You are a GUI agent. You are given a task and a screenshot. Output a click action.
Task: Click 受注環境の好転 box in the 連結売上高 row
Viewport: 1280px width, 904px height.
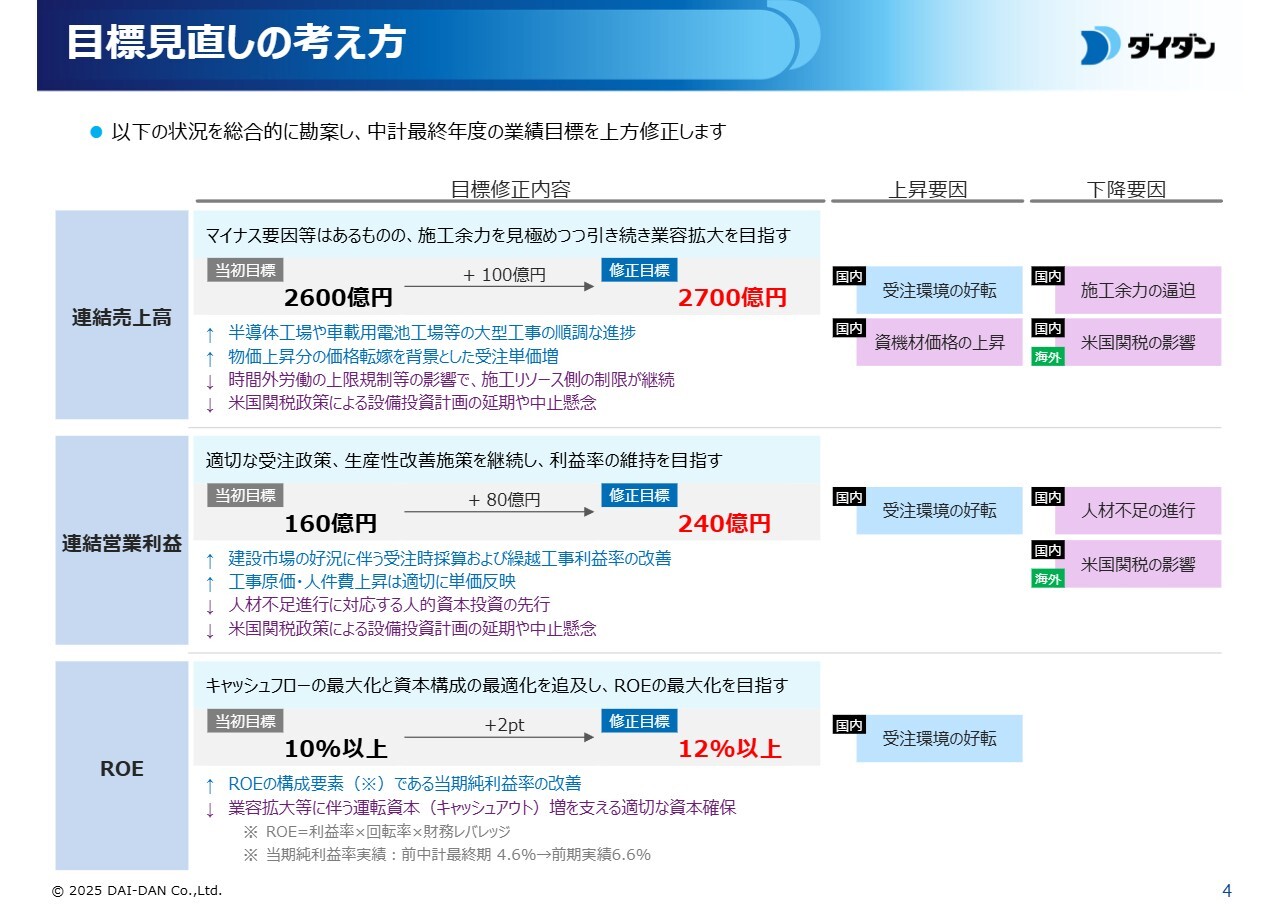click(x=939, y=290)
